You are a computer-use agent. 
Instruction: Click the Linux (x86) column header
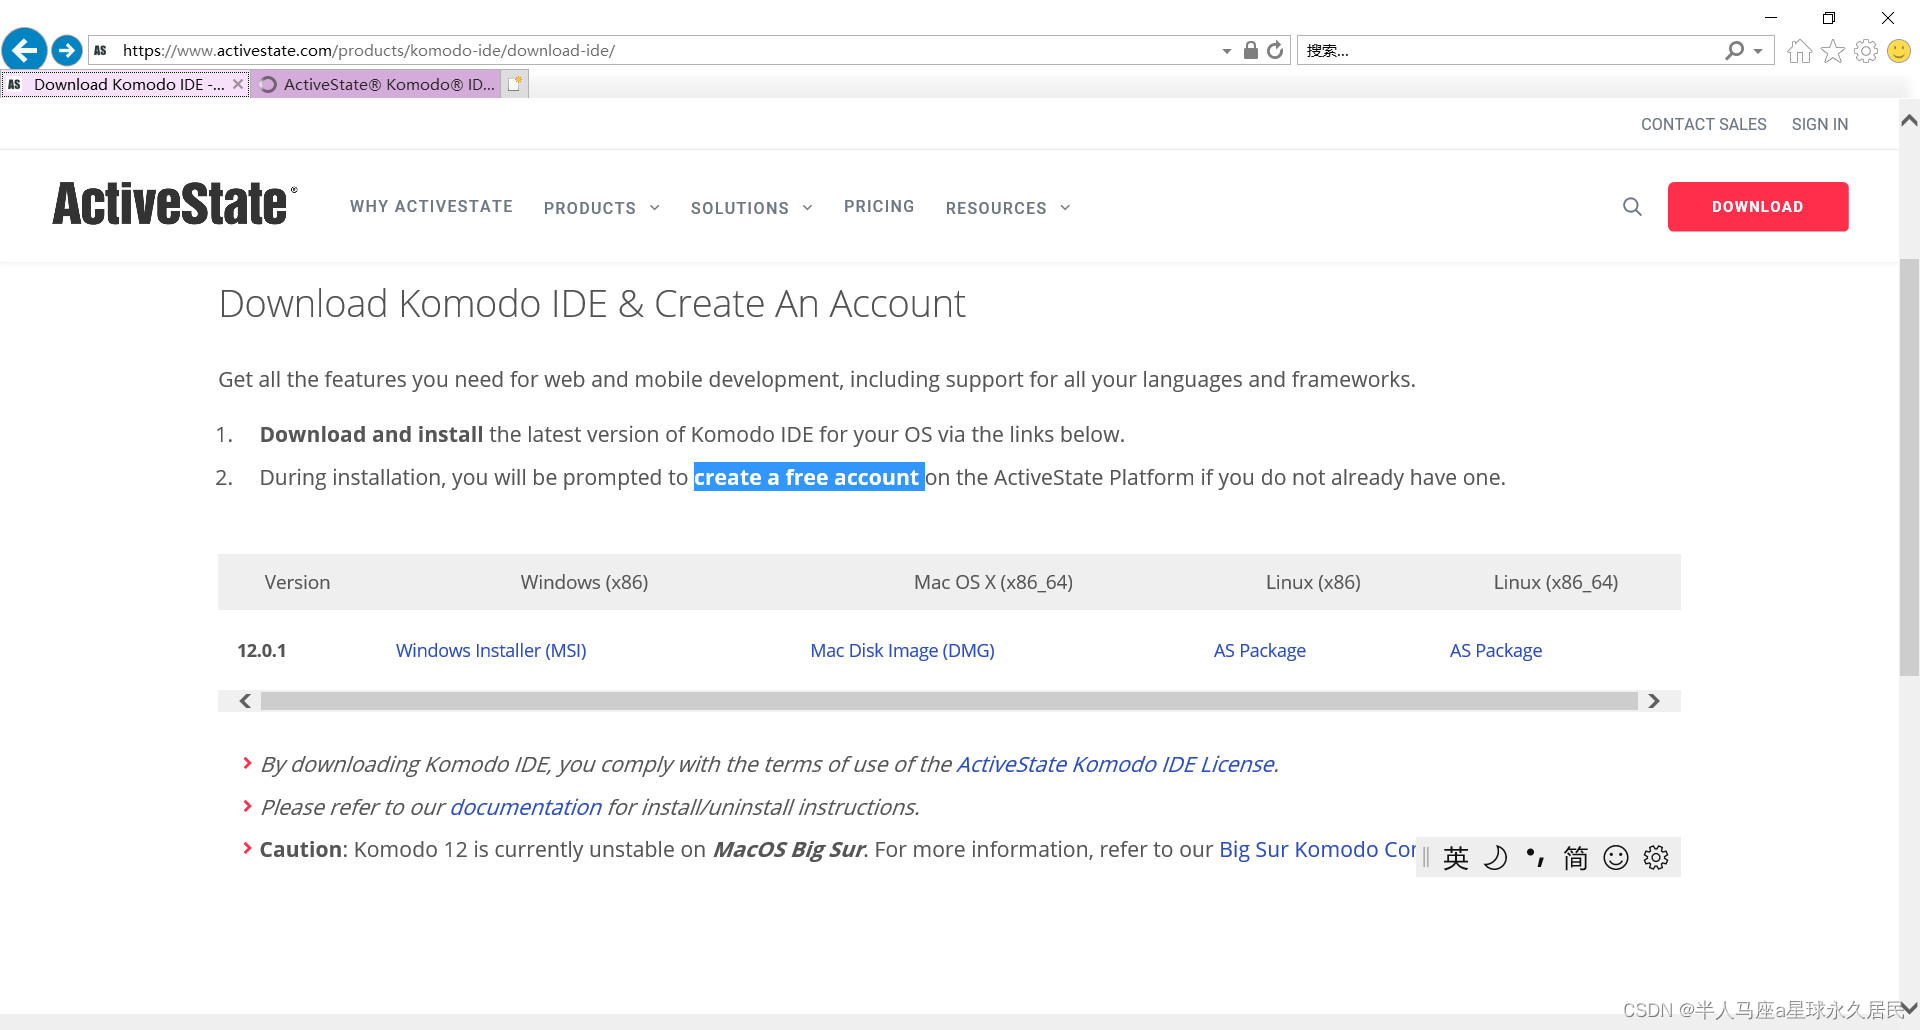tap(1313, 582)
